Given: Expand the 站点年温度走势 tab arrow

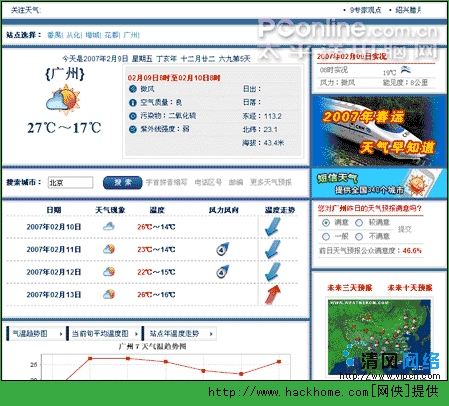Looking at the screenshot, I should [211, 334].
